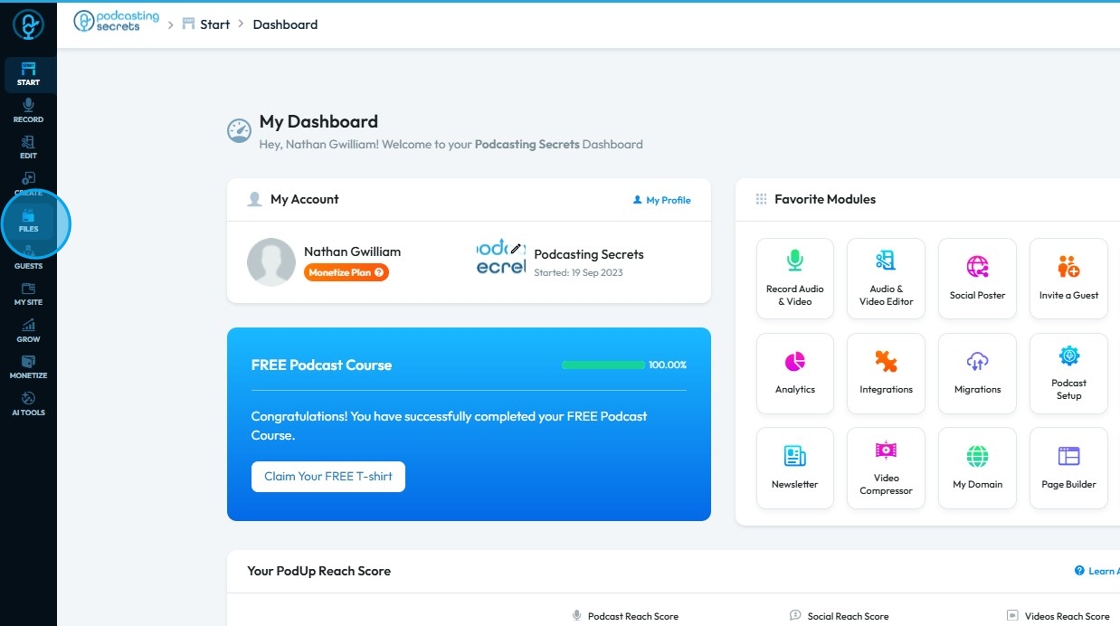
Task: Click the user avatar placeholder image
Action: coord(271,262)
